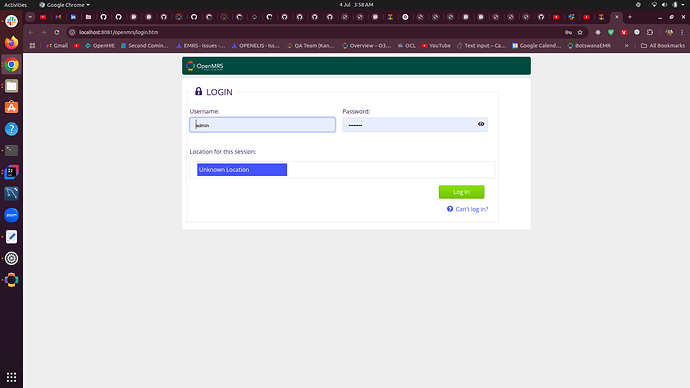
Task: Open the EMRS - Issues bookmark
Action: [x=201, y=45]
